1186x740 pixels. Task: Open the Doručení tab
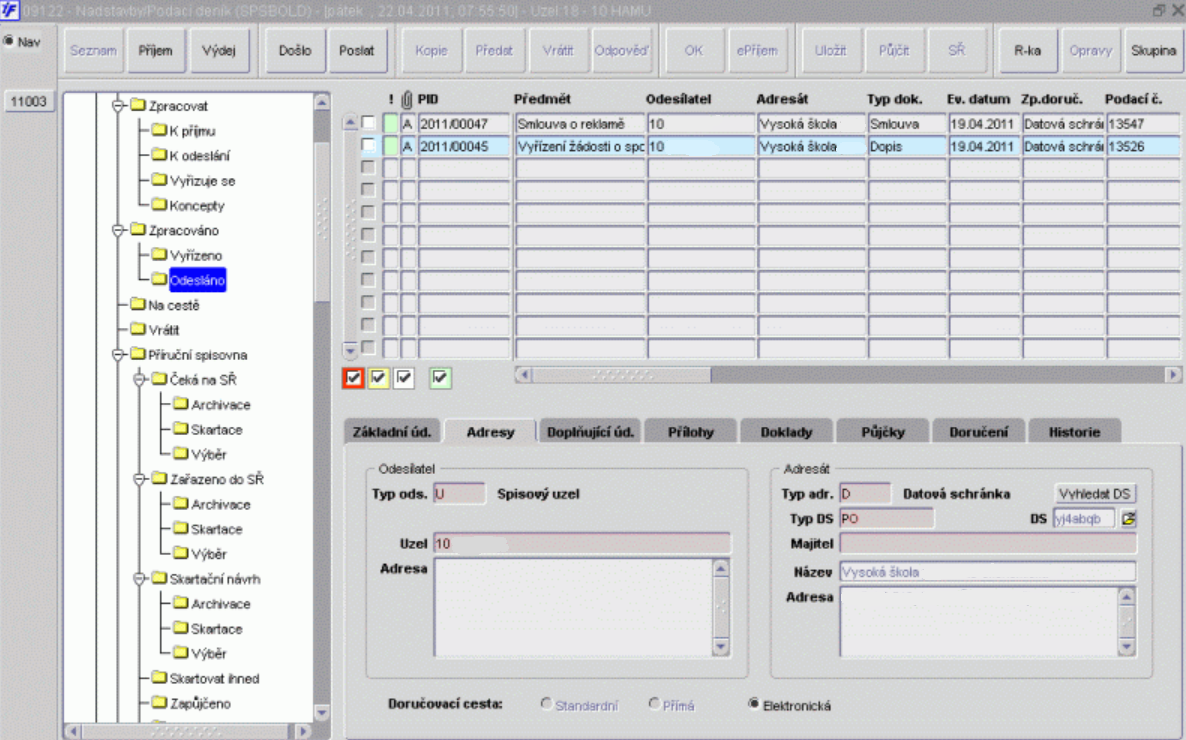tap(979, 432)
